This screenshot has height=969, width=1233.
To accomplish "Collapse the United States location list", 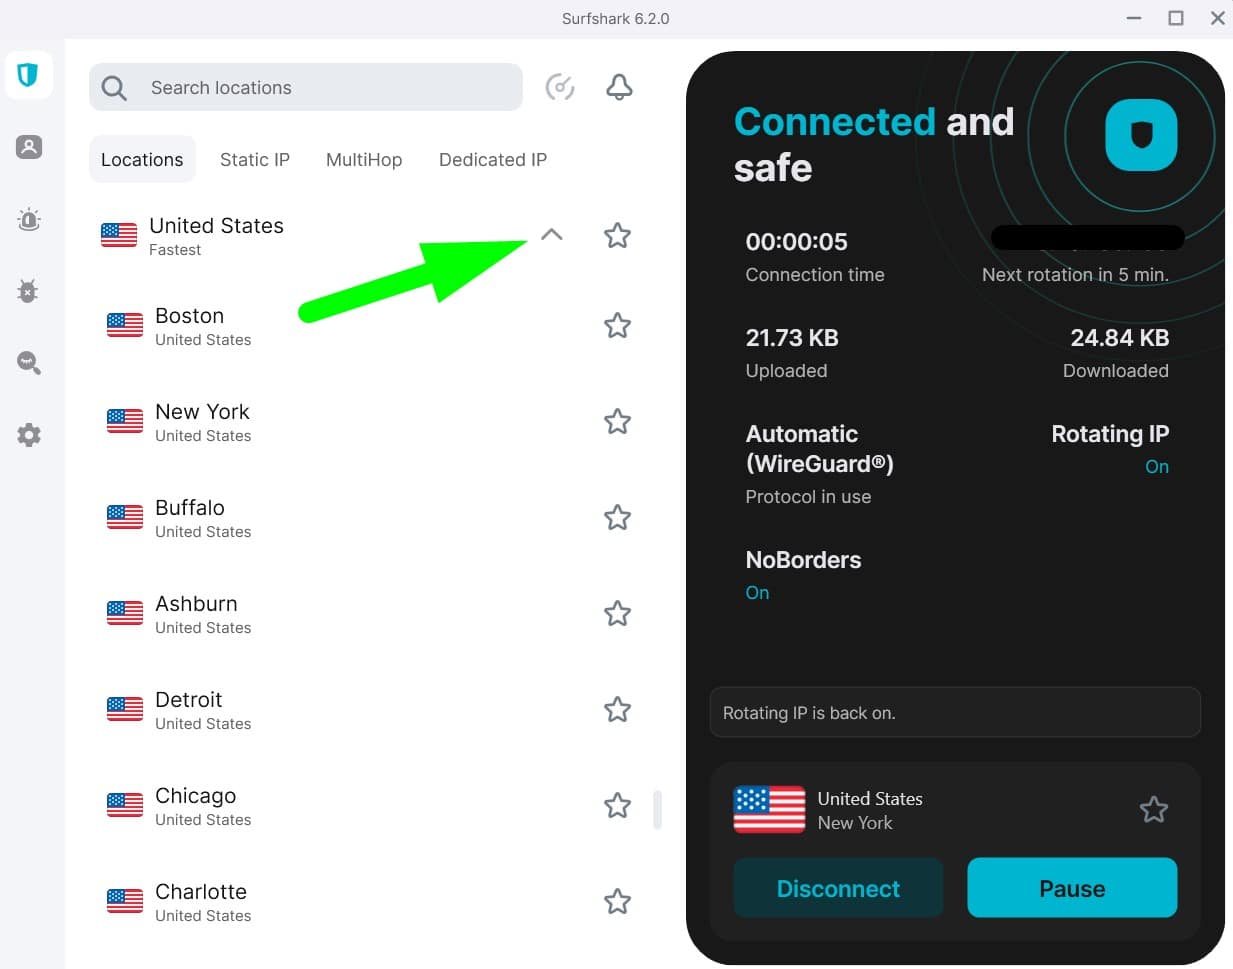I will 551,235.
